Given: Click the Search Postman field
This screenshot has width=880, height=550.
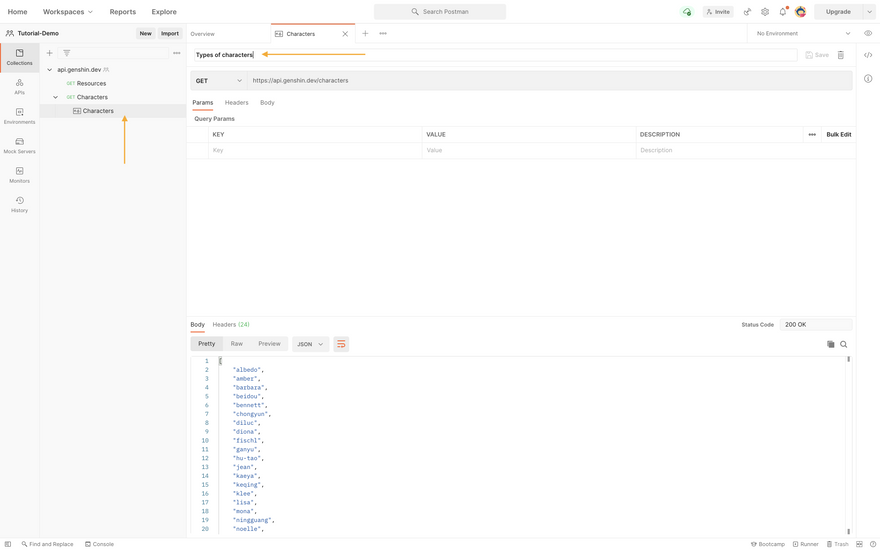Looking at the screenshot, I should (440, 12).
